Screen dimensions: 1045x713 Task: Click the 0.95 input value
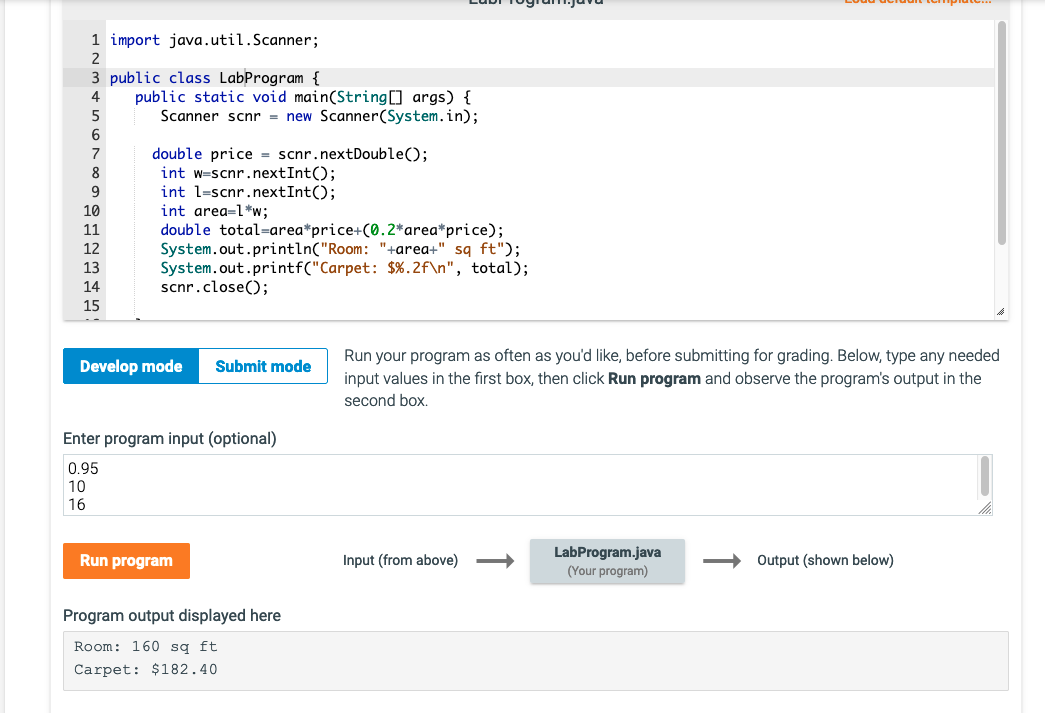click(x=83, y=468)
